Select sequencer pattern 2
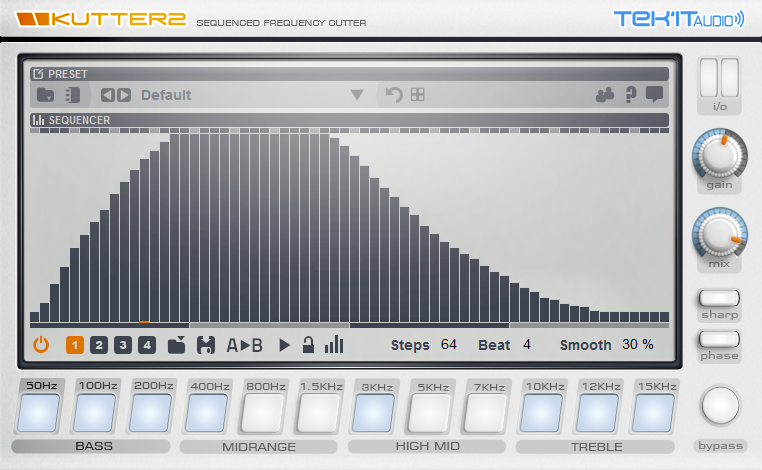This screenshot has width=762, height=470. [x=99, y=345]
